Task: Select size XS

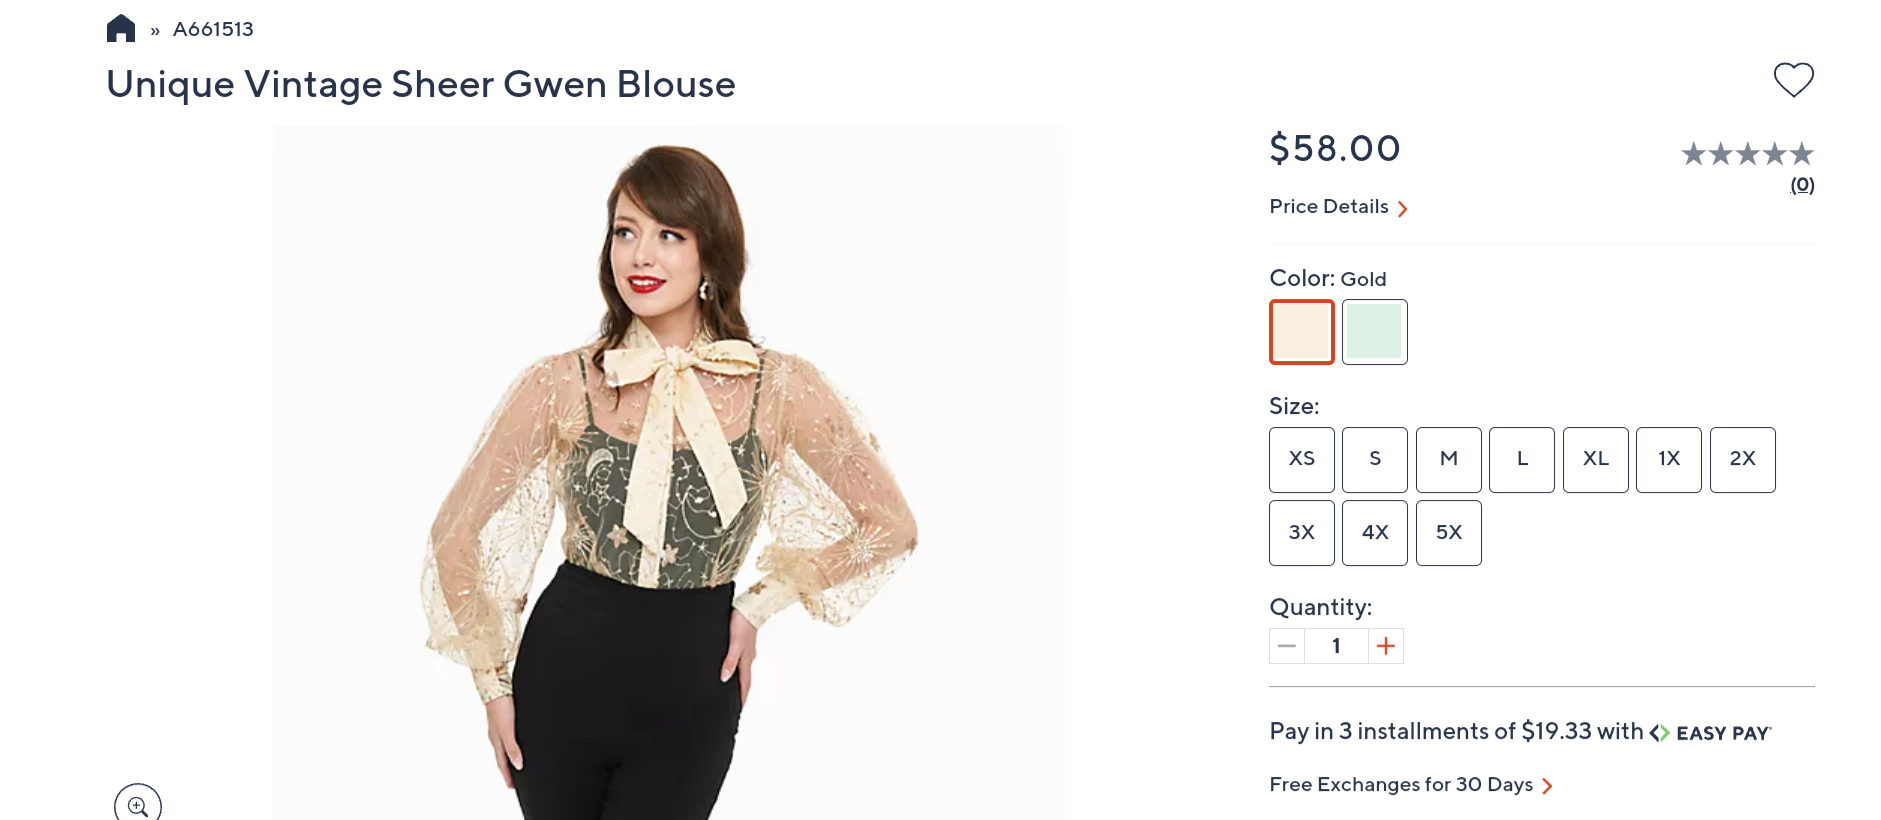Action: (1302, 460)
